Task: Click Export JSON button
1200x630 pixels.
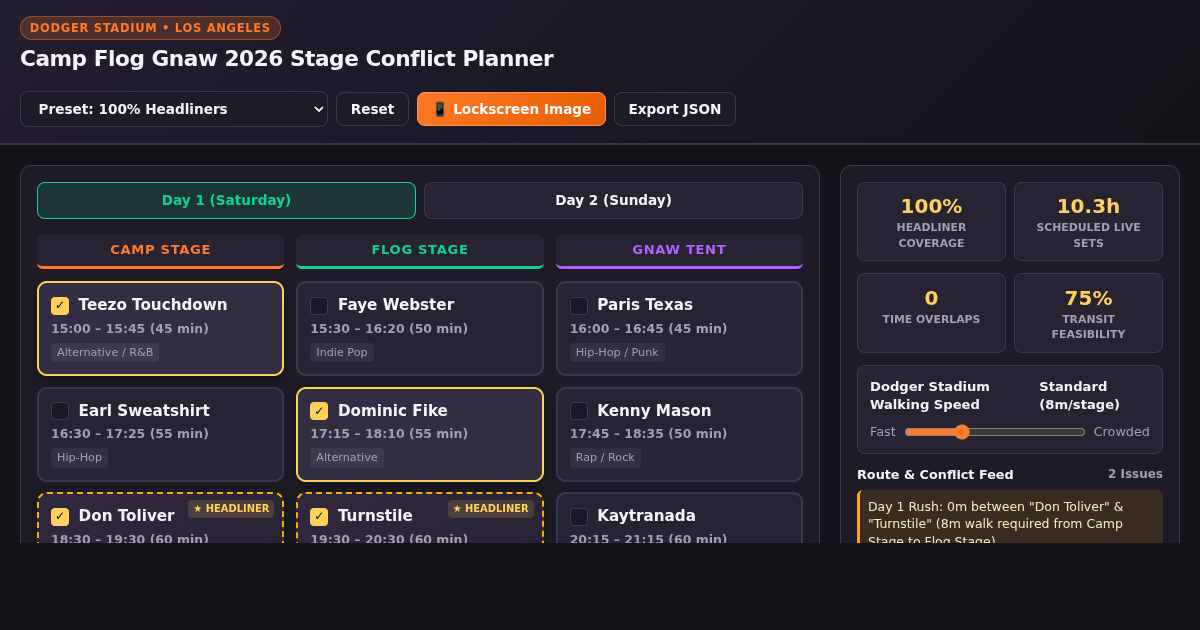Action: (675, 109)
